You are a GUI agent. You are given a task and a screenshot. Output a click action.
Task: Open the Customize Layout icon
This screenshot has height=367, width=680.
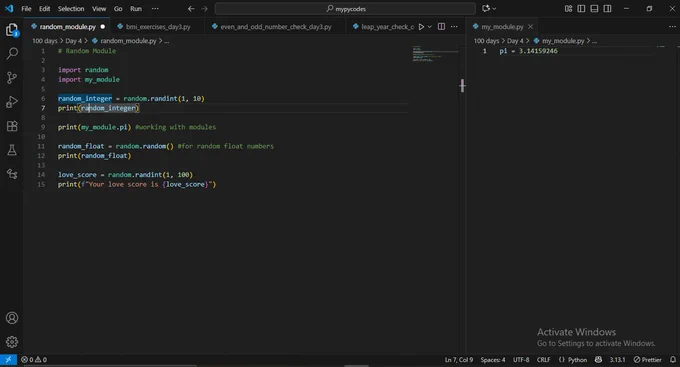[568, 8]
